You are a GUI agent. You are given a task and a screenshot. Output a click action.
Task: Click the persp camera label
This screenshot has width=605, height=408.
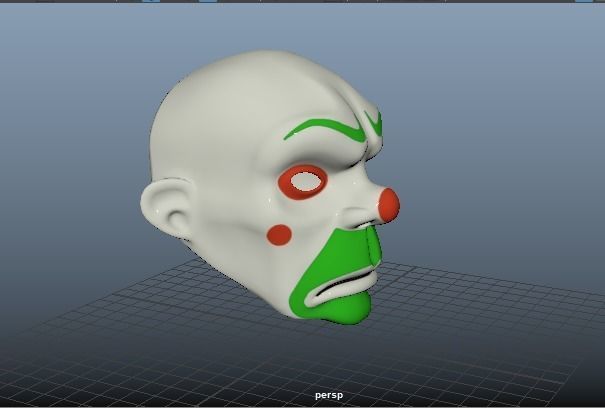click(329, 395)
